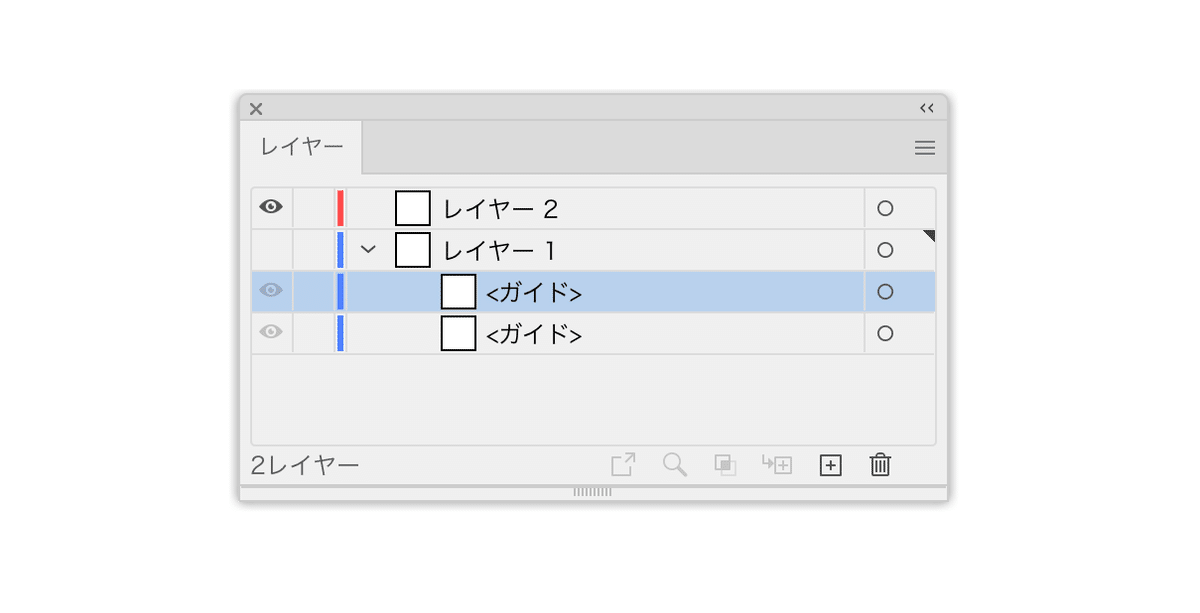The height and width of the screenshot is (613, 1200).
Task: Show the hidden bottom ガイド entry
Action: coord(269,333)
